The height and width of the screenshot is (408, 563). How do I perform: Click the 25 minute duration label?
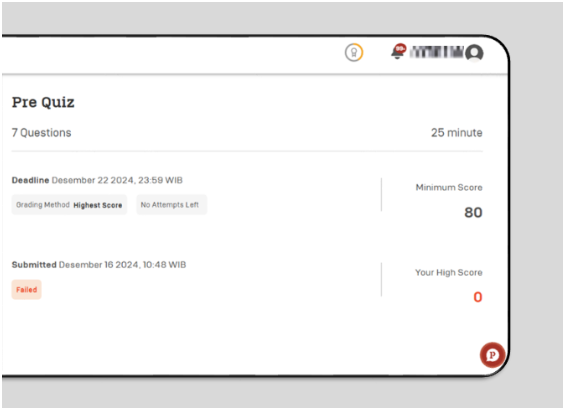(x=457, y=133)
